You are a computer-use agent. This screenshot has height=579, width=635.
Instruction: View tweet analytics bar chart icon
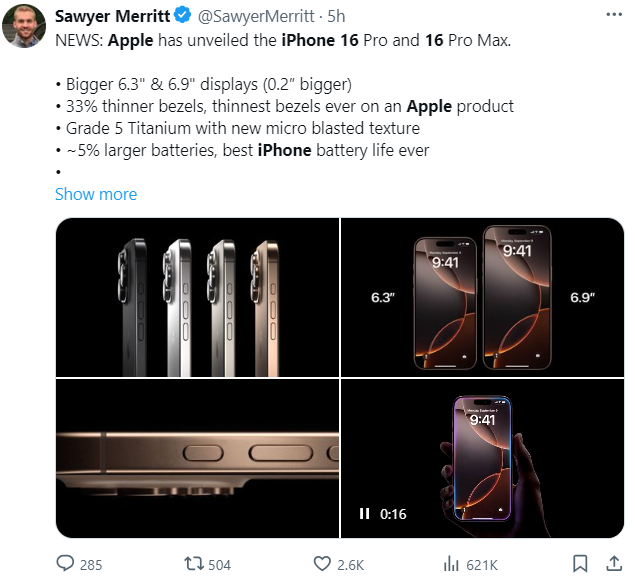(x=451, y=564)
